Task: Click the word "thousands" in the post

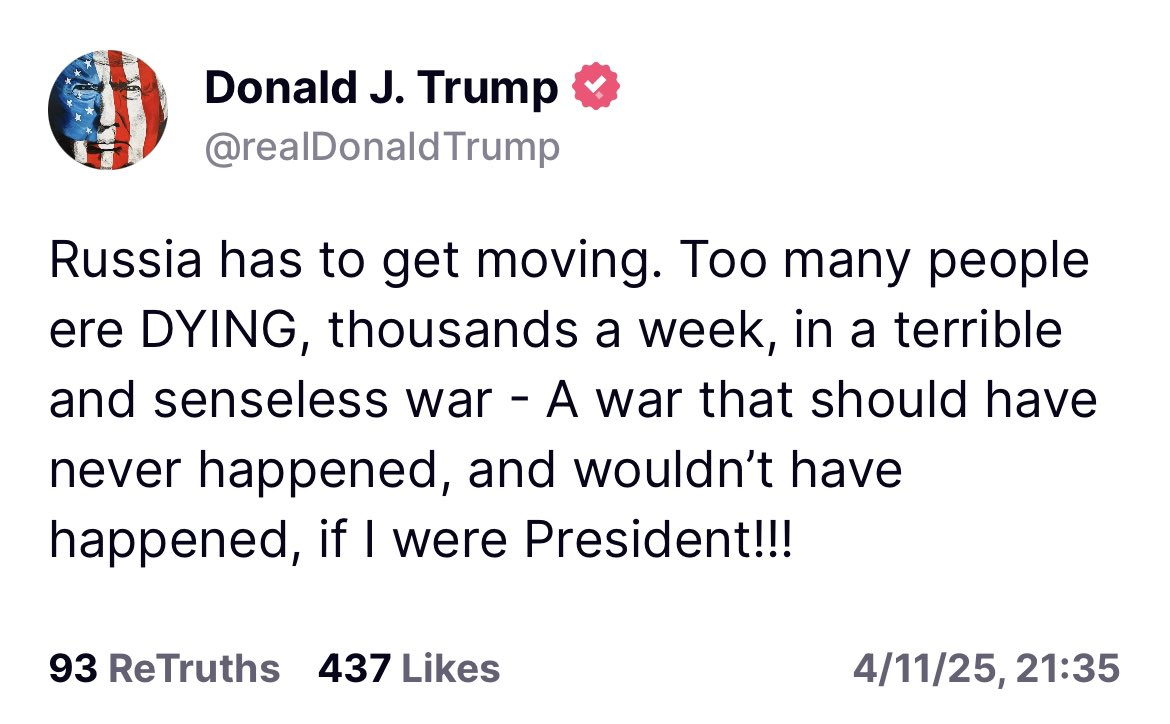Action: (453, 330)
